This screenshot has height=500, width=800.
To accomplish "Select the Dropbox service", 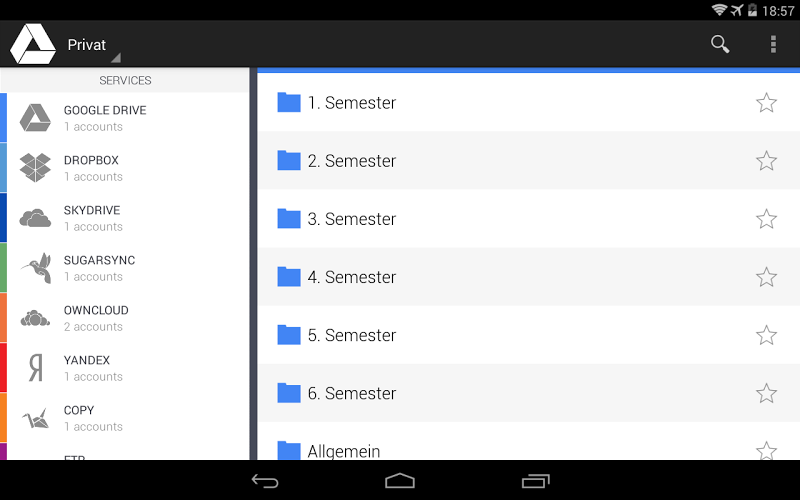I will coord(124,168).
